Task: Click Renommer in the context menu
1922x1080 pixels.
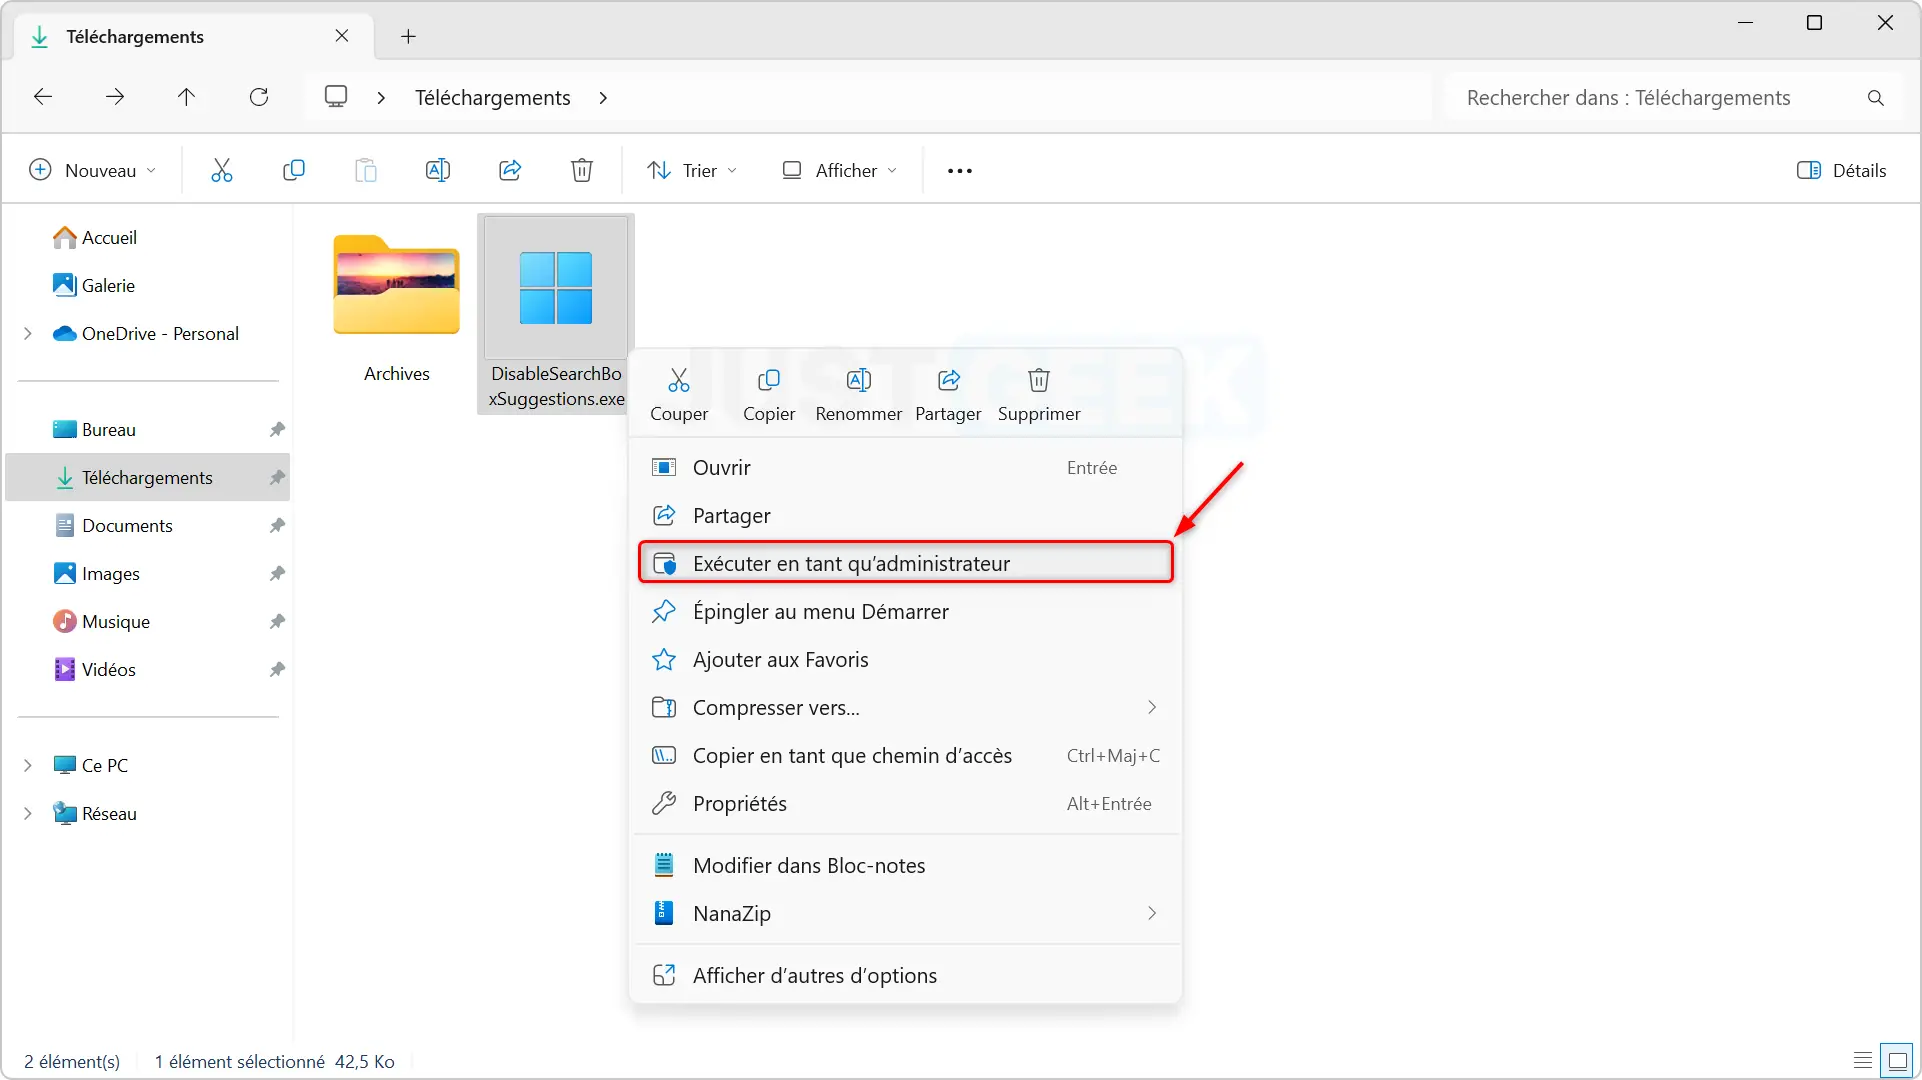Action: pos(859,395)
